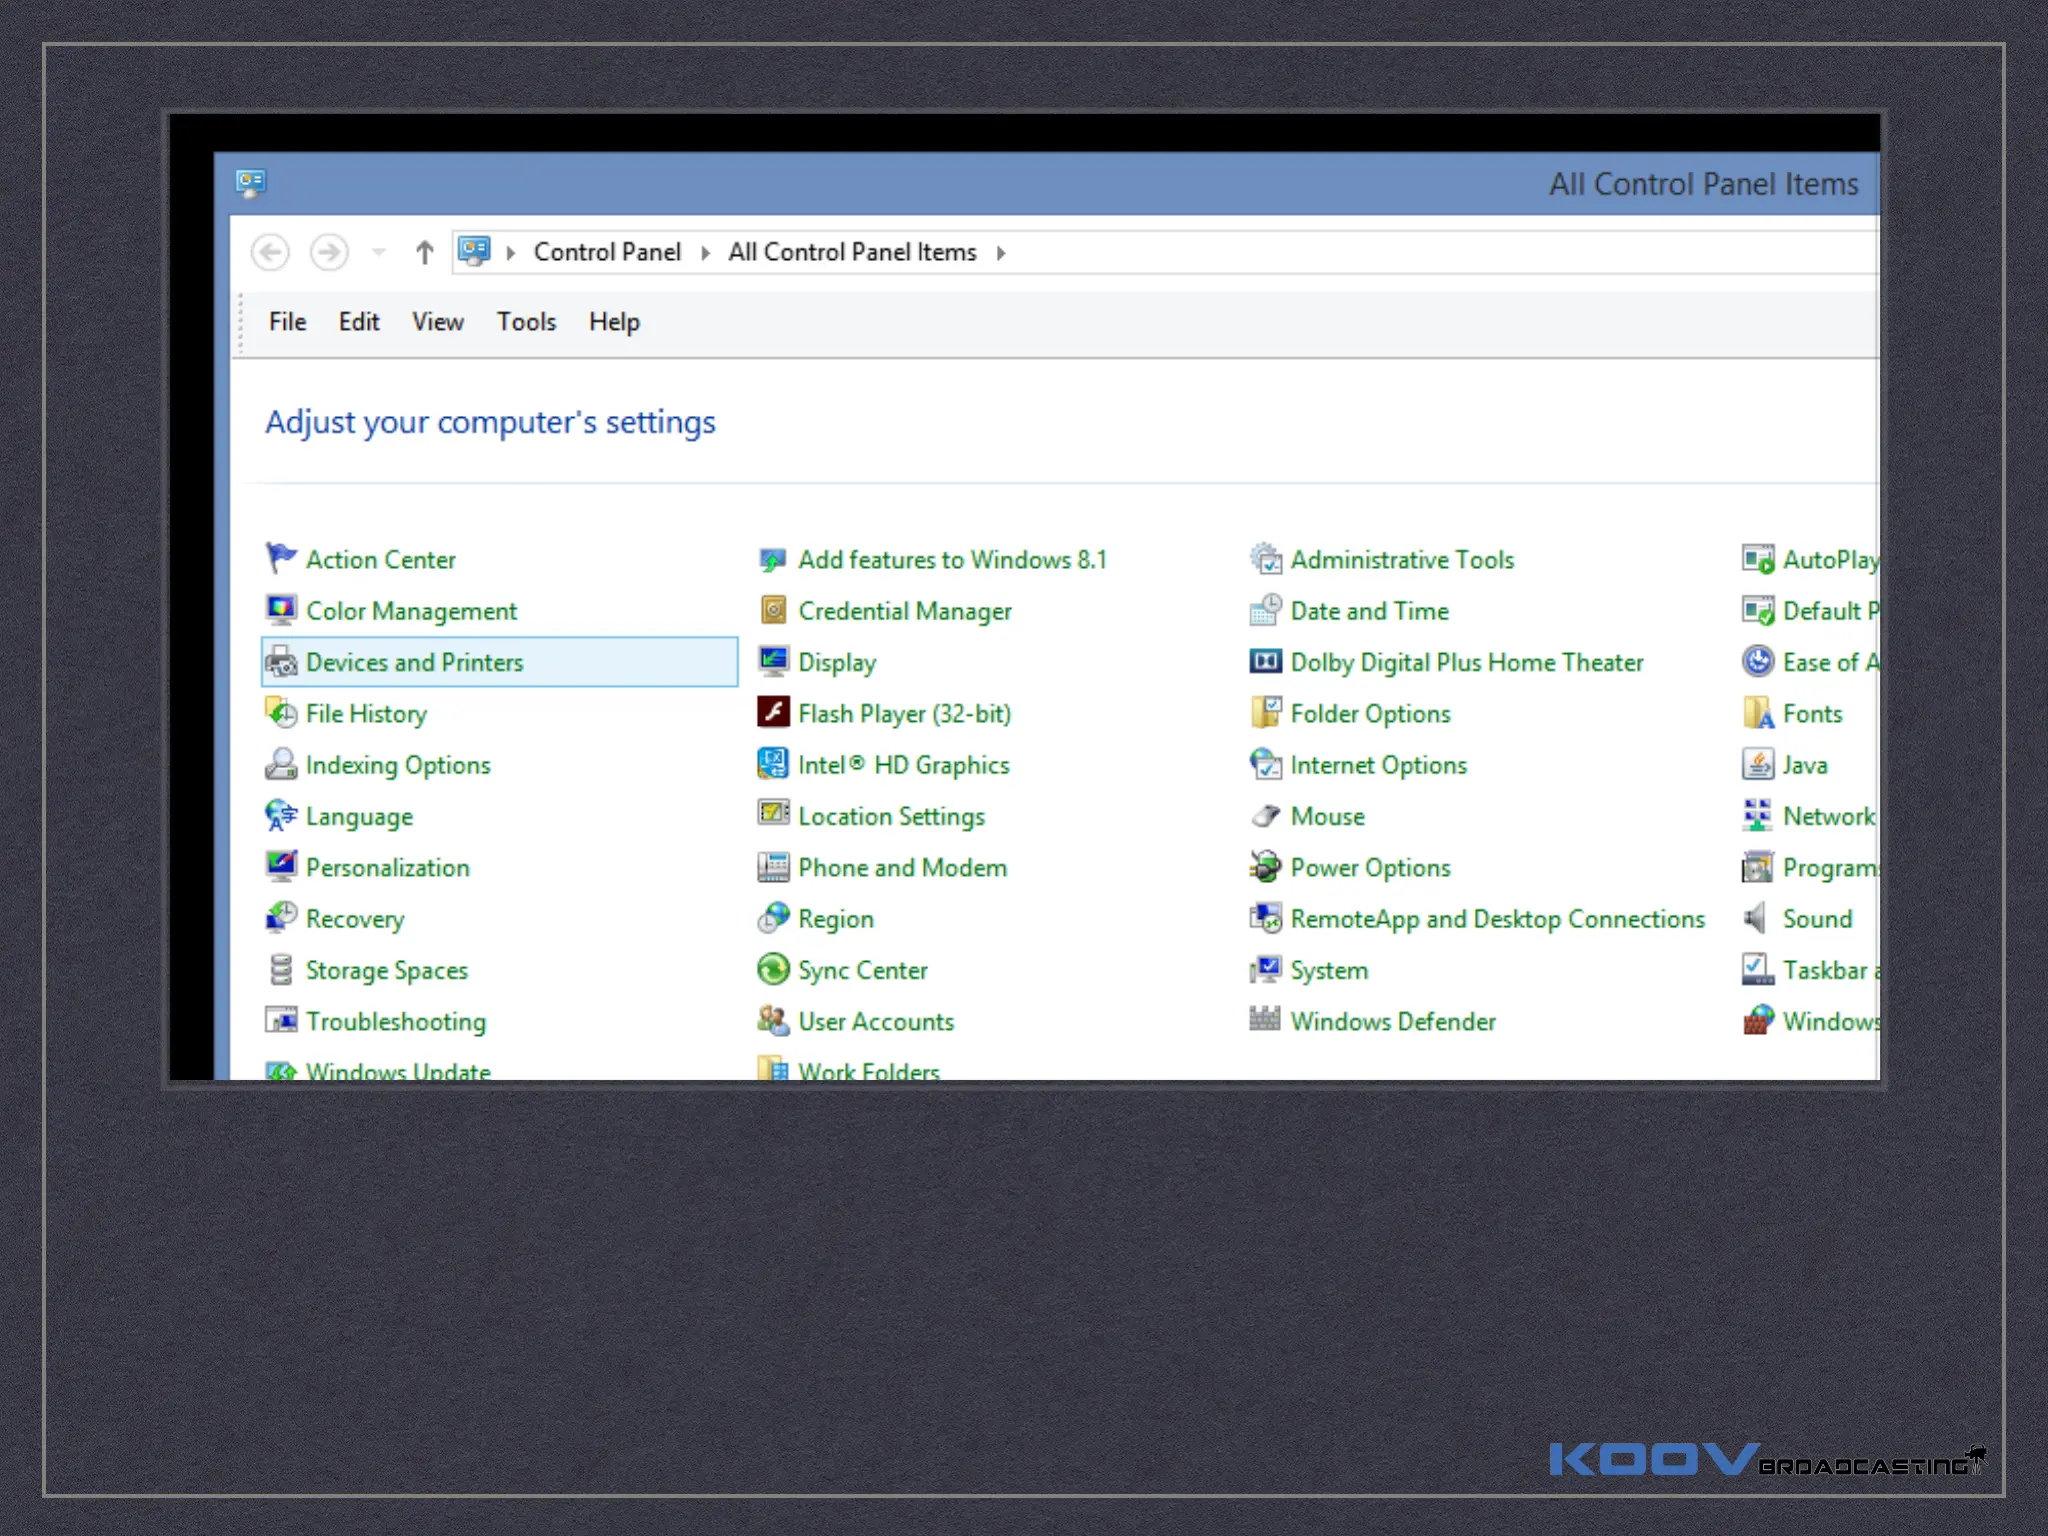Click the Intel HD Graphics icon

tap(773, 764)
